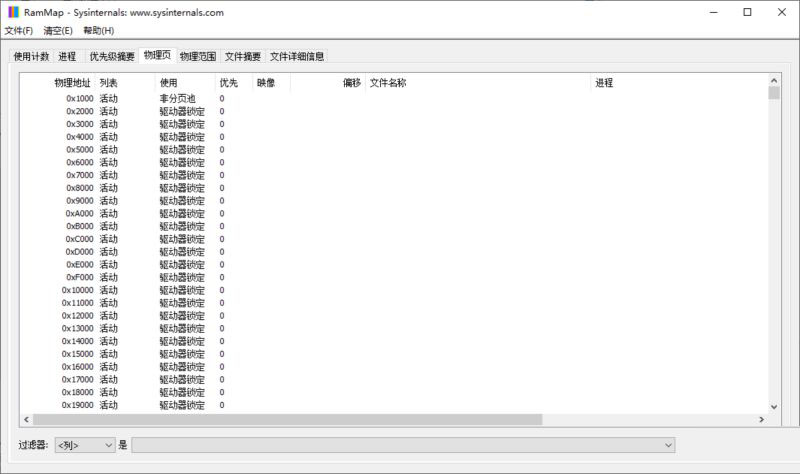Viewport: 800px width, 474px height.
Task: Switch to the 文件摘要 tab
Action: pos(243,56)
